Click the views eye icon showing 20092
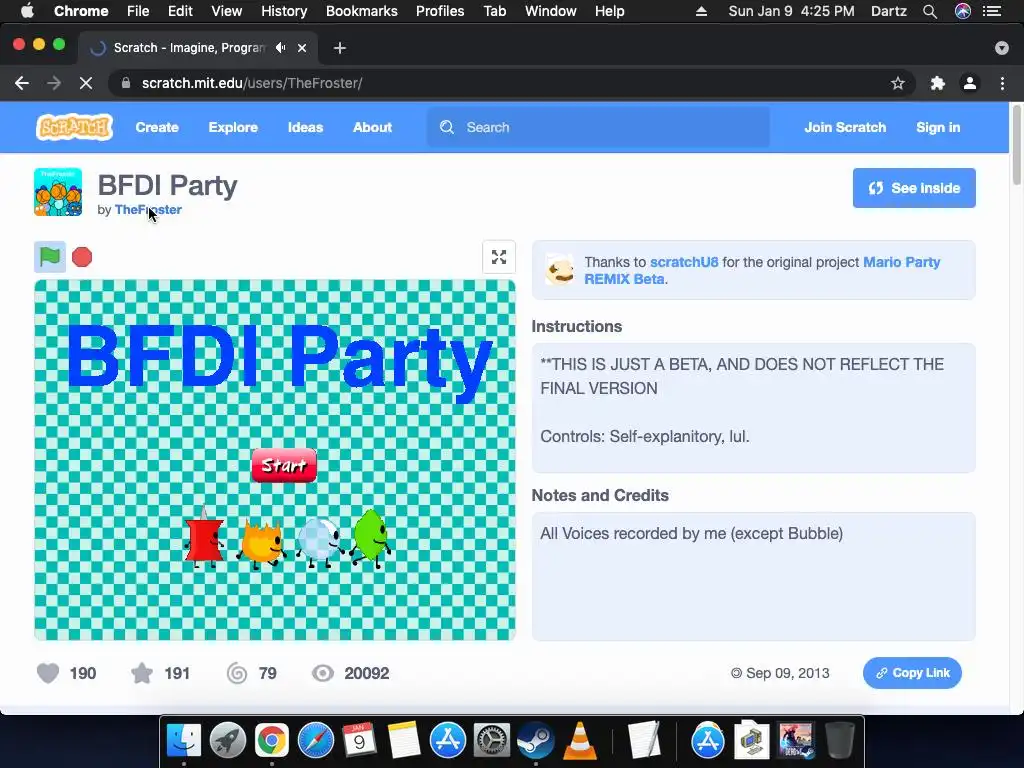The image size is (1024, 768). [323, 673]
